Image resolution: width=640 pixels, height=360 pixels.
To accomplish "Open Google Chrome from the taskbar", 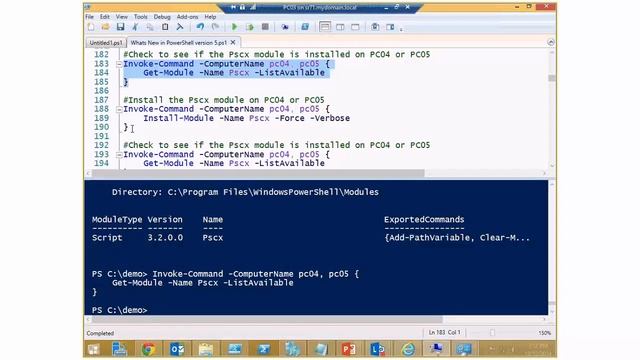I will click(148, 349).
